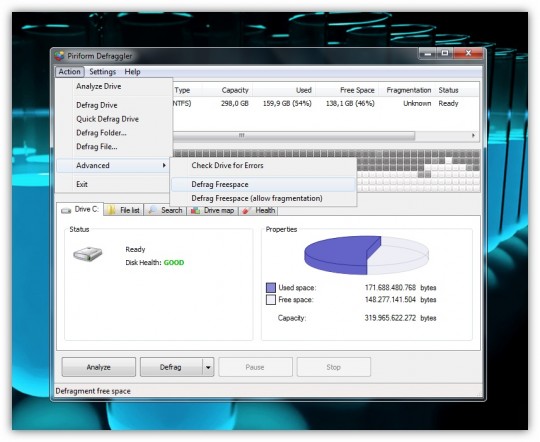Image resolution: width=540 pixels, height=442 pixels.
Task: Switch to the Drive map tab
Action: point(212,210)
